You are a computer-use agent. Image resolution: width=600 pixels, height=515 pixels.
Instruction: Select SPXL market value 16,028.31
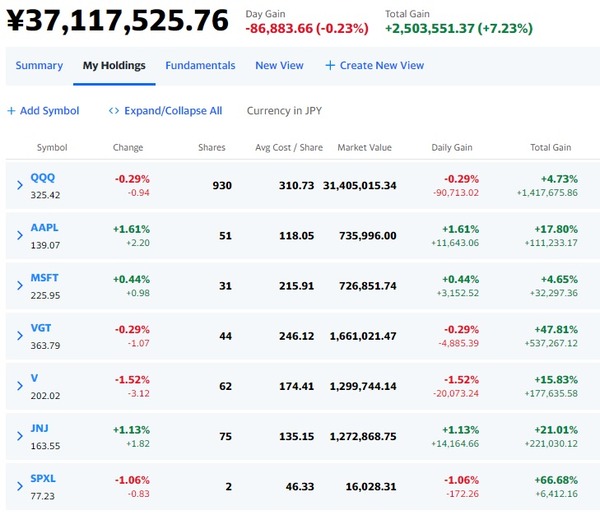pyautogui.click(x=371, y=486)
